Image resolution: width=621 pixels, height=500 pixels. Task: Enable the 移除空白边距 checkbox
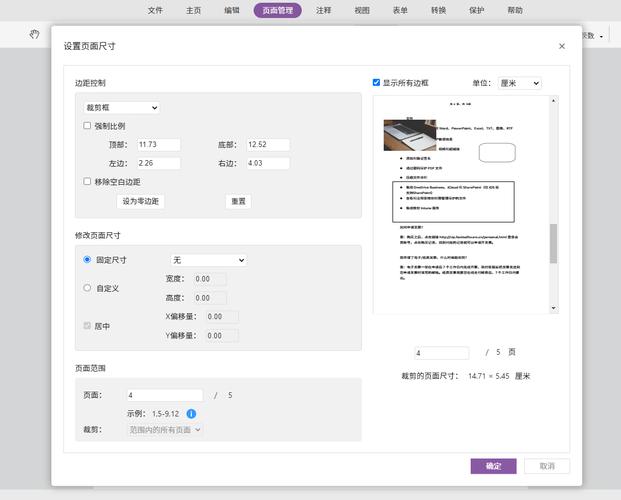coord(87,181)
